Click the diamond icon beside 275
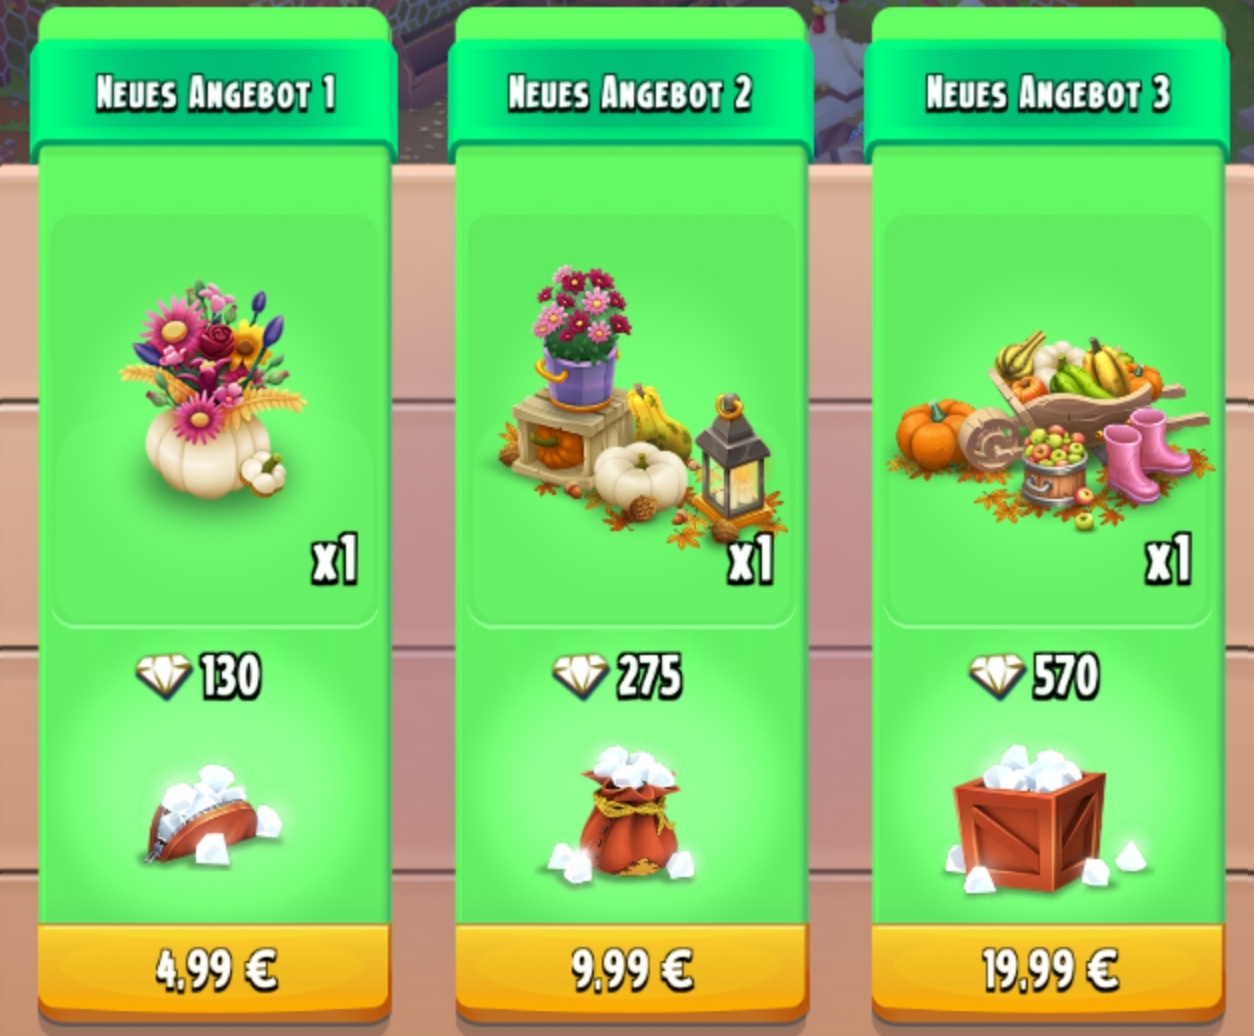The image size is (1254, 1036). click(580, 676)
